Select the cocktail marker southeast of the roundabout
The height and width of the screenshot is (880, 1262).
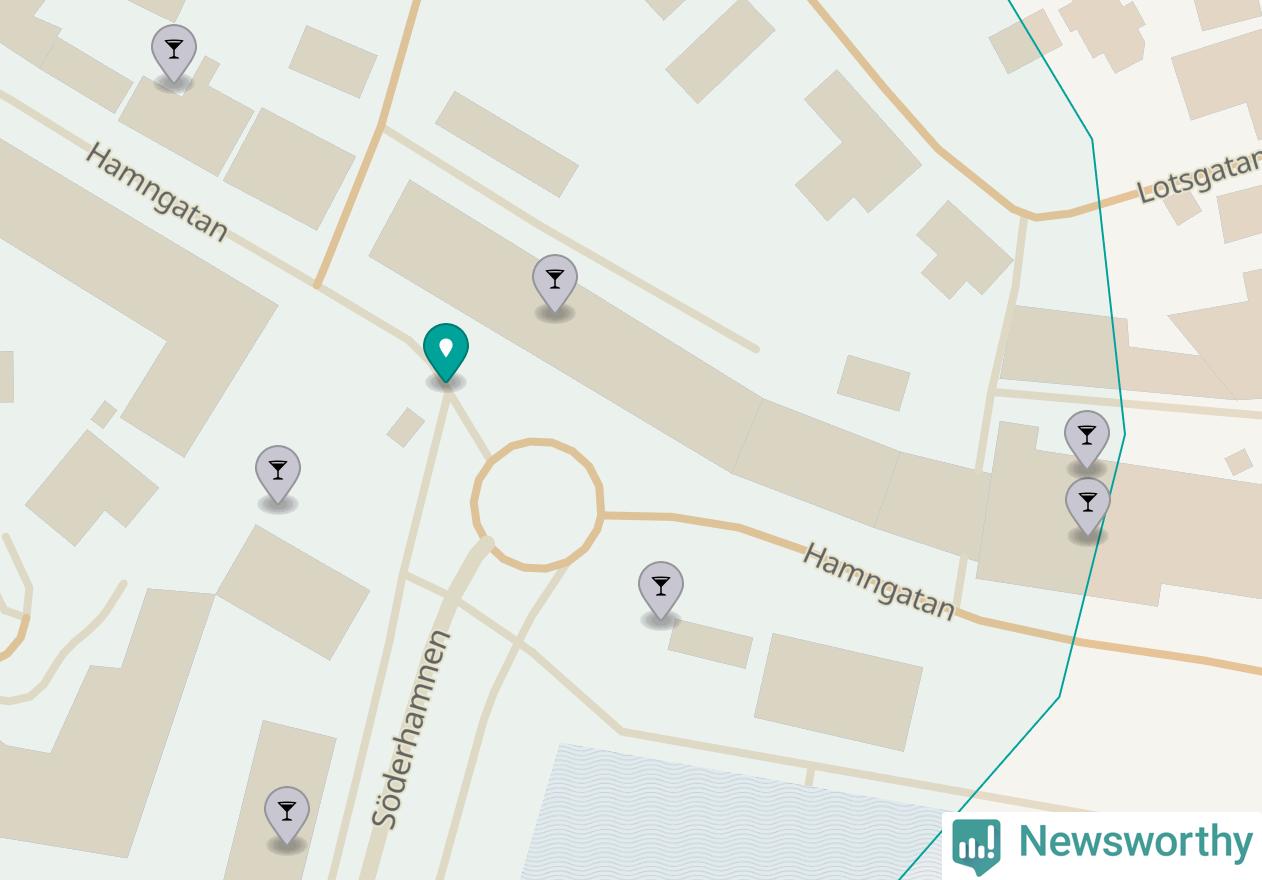661,592
